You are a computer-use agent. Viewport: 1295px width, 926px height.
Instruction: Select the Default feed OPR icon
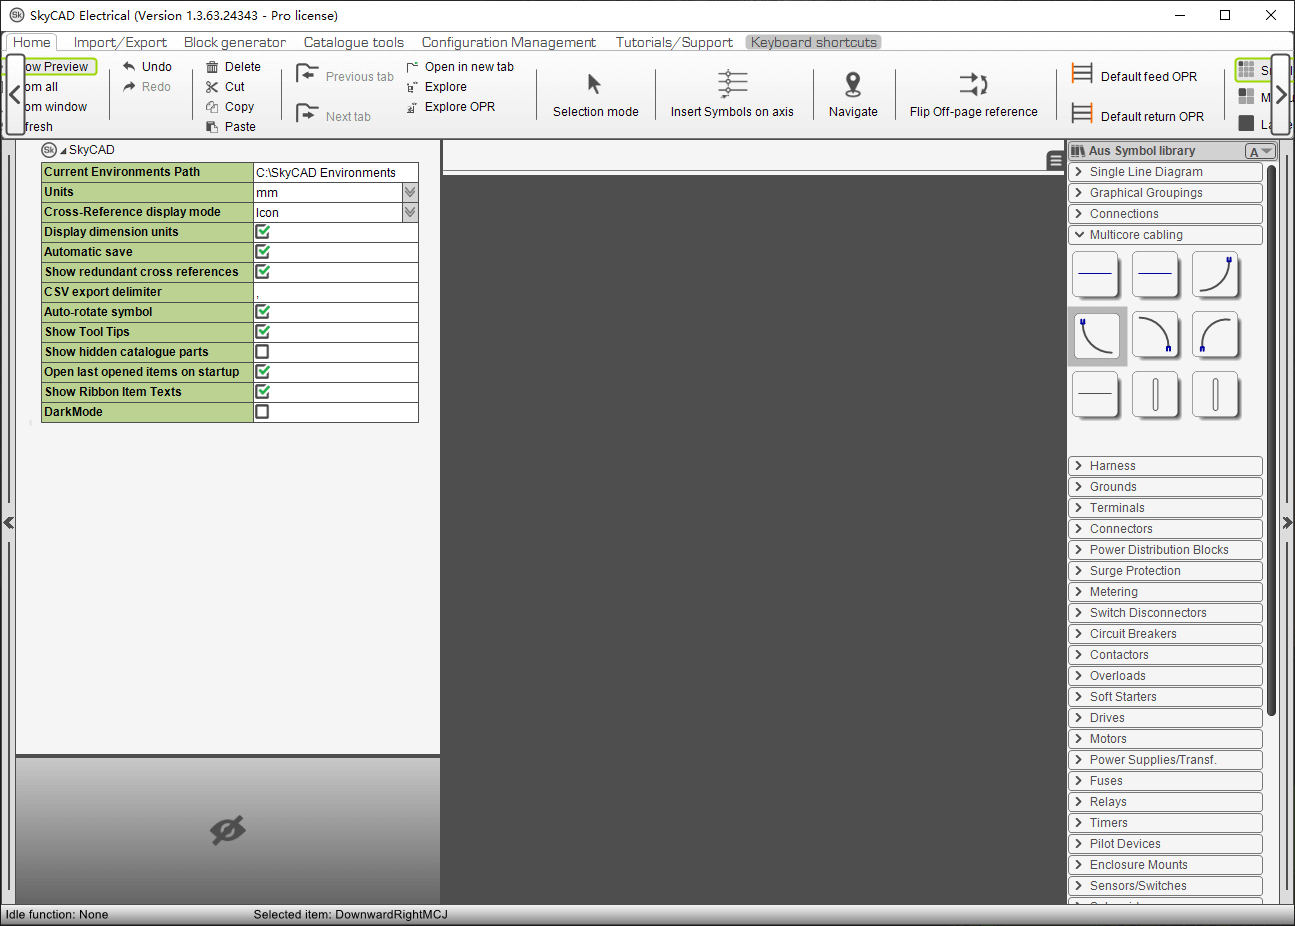(1082, 73)
